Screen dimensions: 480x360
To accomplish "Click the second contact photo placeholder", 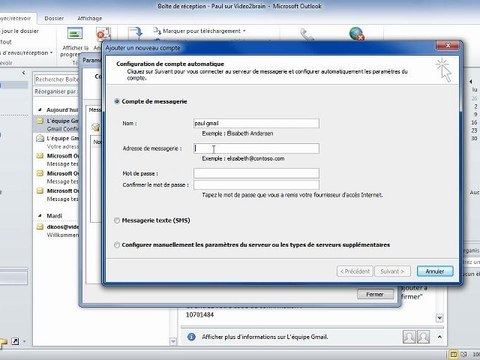I will click(423, 337).
